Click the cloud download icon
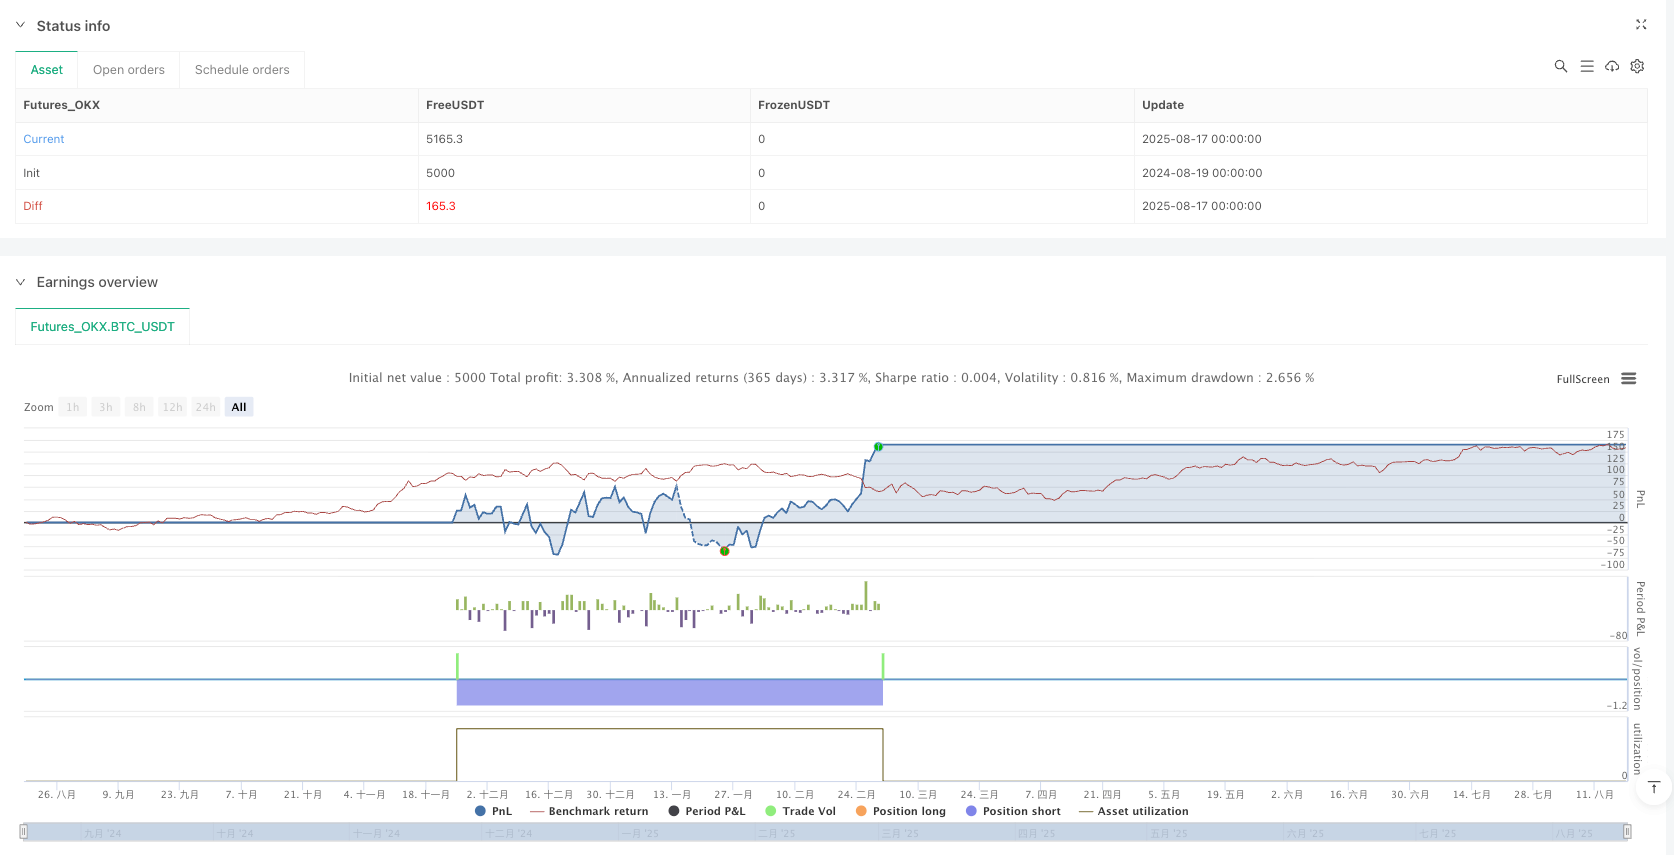 (x=1612, y=66)
